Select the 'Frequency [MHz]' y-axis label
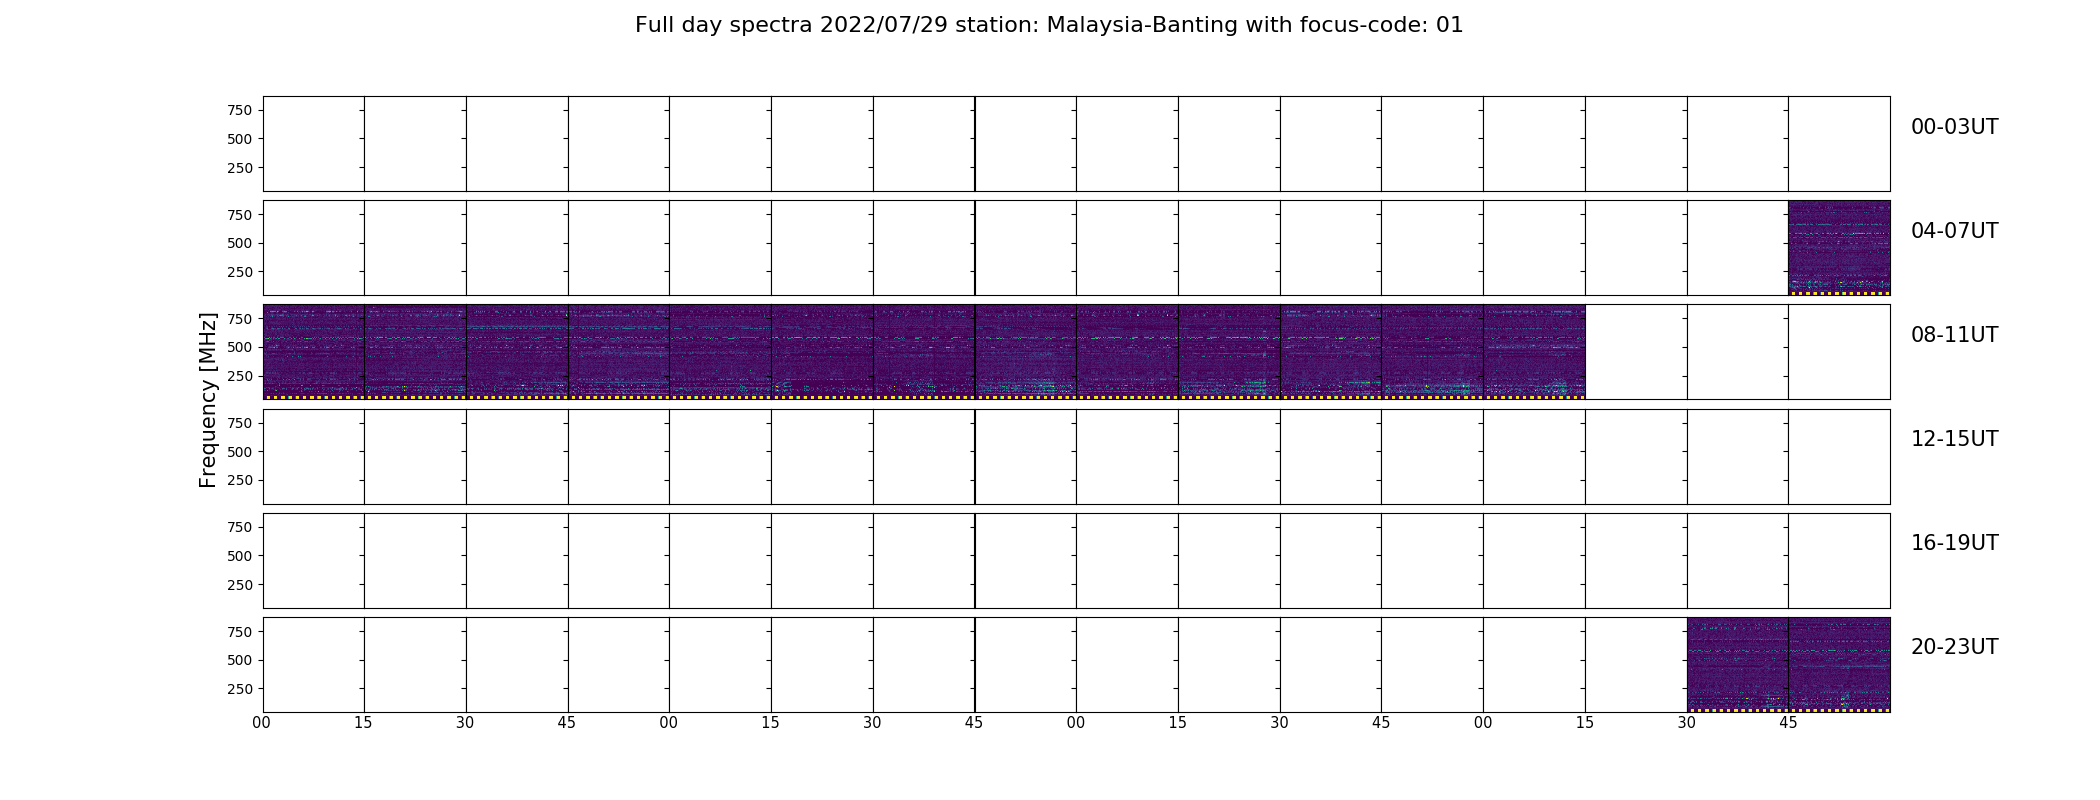This screenshot has height=800, width=2100. click(x=208, y=400)
